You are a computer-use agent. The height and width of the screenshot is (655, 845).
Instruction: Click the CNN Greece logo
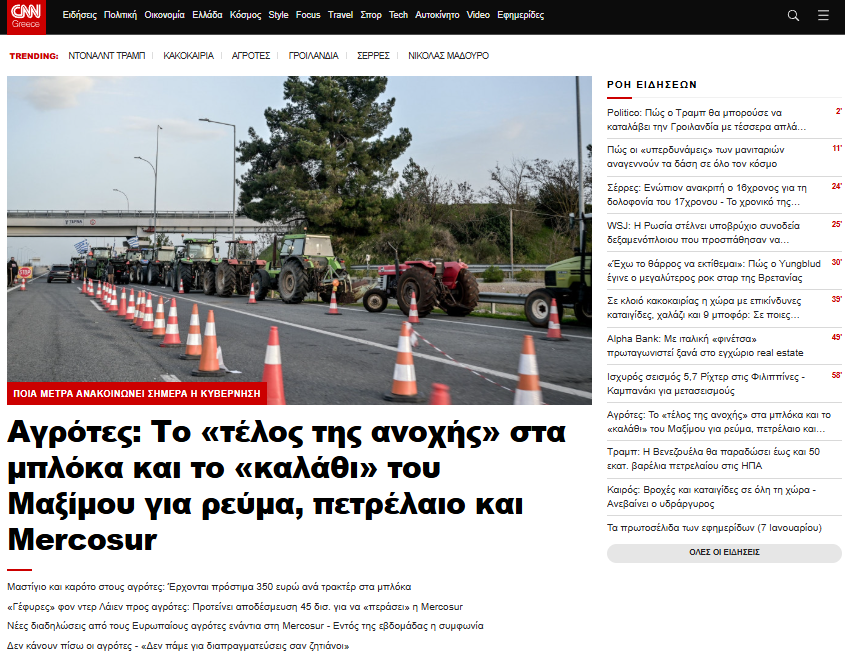click(27, 16)
